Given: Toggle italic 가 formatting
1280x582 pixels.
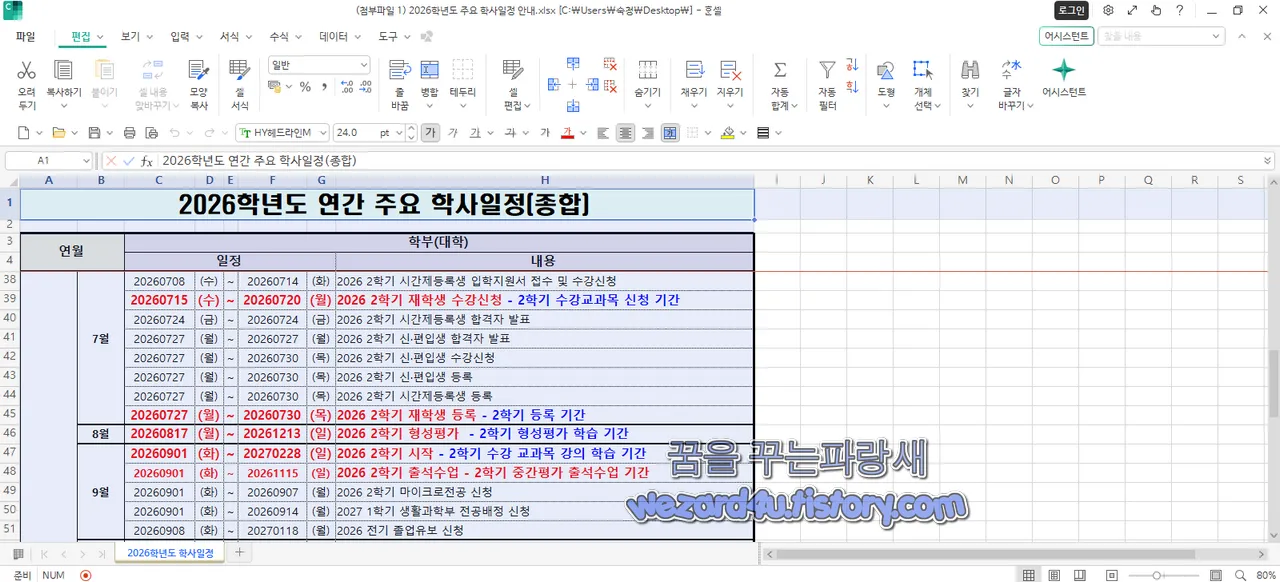Looking at the screenshot, I should (x=453, y=132).
